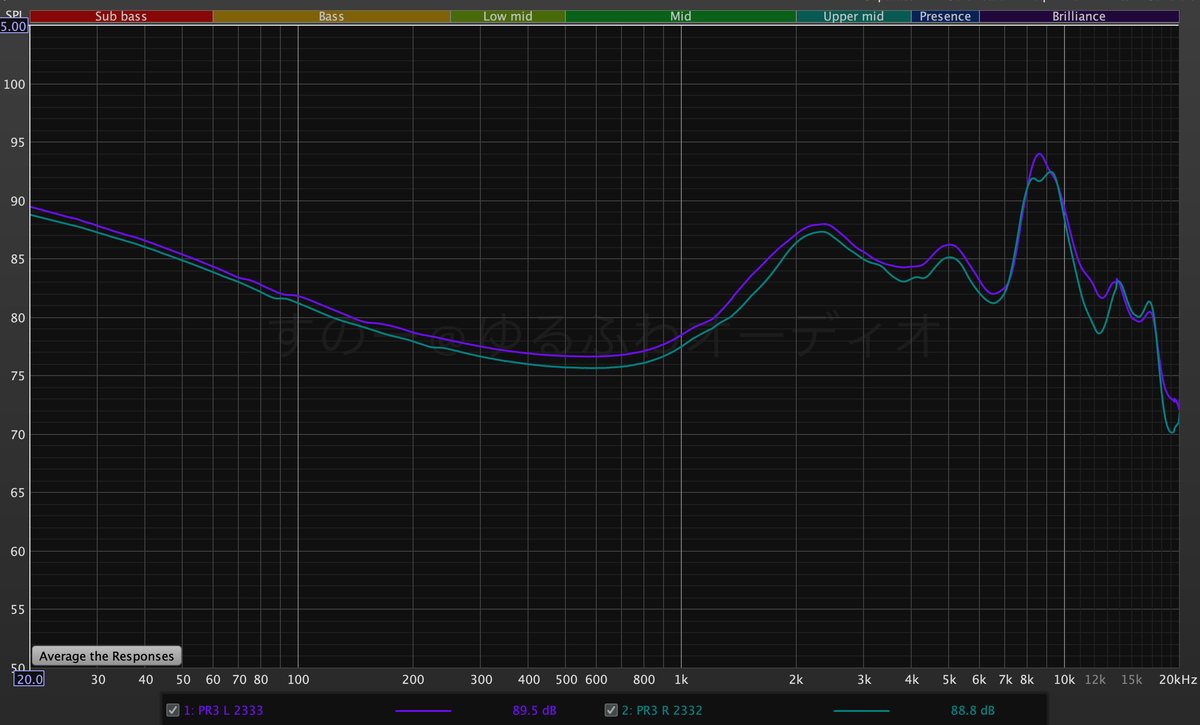Uncheck the PR3 R 2332 trace checkbox
The image size is (1200, 725).
[x=612, y=710]
